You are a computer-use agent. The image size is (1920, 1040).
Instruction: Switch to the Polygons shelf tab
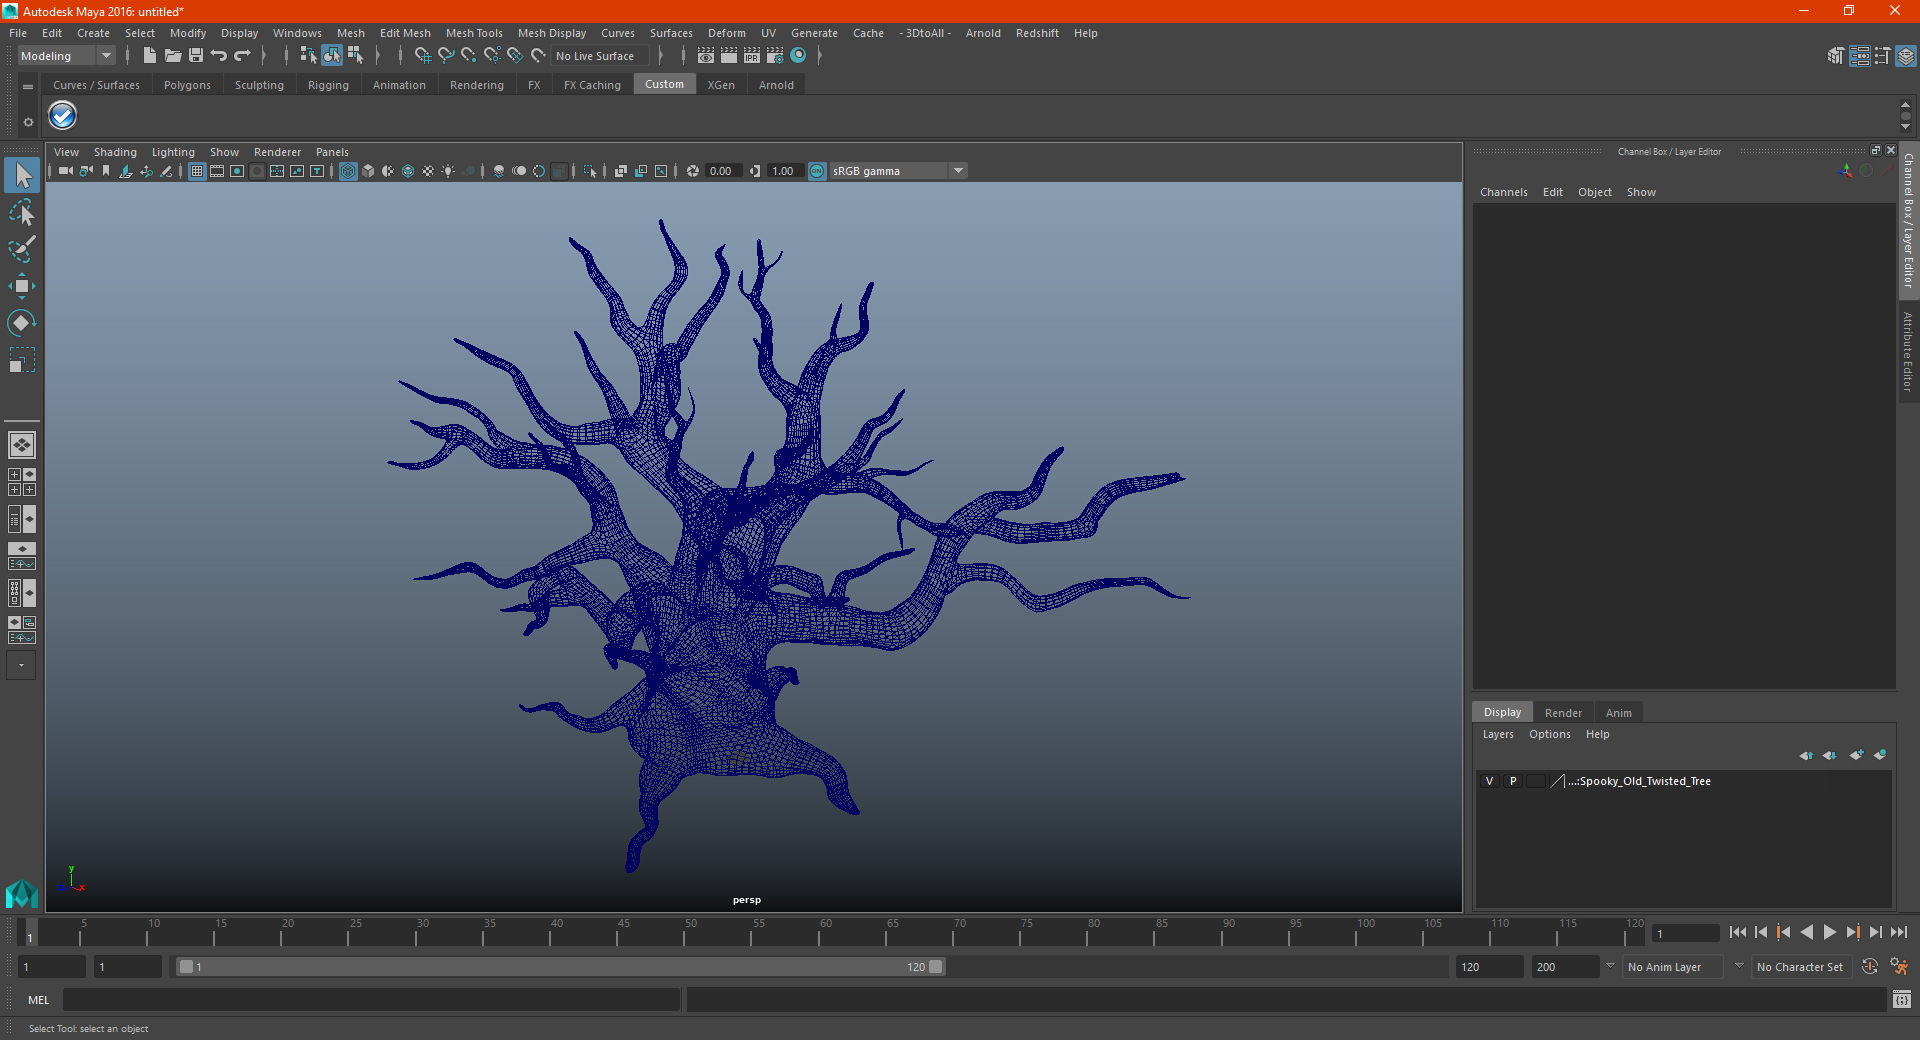point(187,85)
